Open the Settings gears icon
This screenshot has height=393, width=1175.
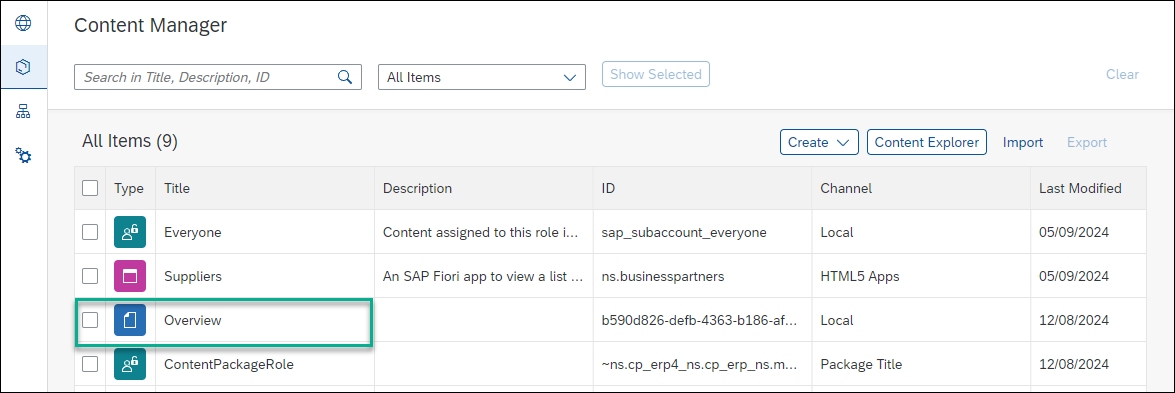(x=24, y=156)
